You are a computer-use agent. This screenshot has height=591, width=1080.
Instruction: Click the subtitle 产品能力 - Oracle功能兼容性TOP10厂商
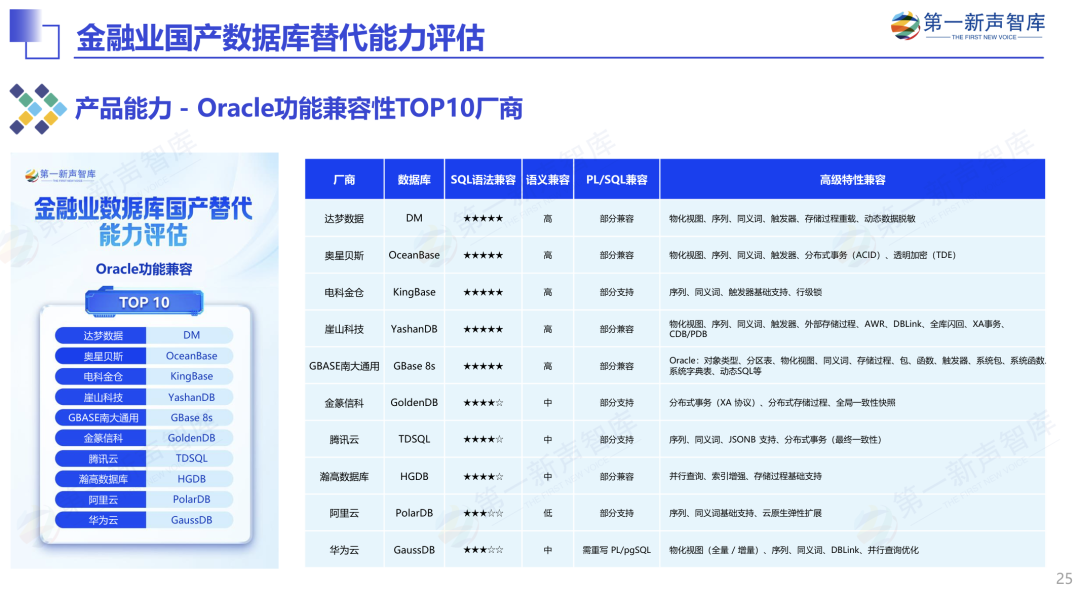click(298, 108)
